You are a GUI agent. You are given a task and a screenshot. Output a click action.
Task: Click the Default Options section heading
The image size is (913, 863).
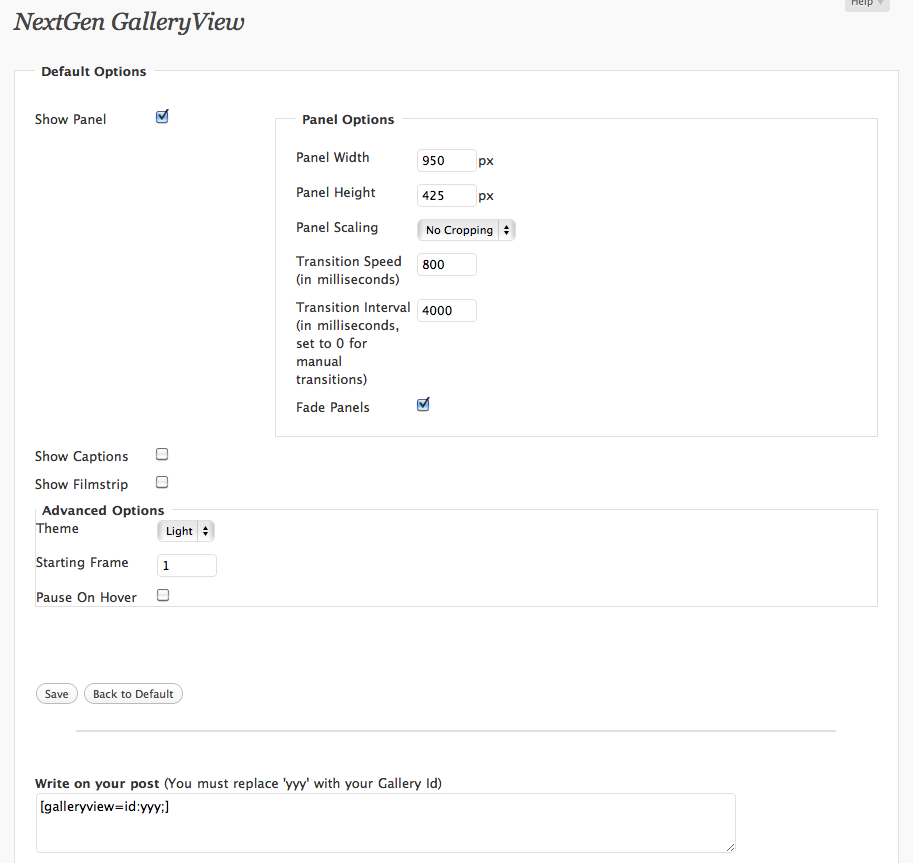94,72
